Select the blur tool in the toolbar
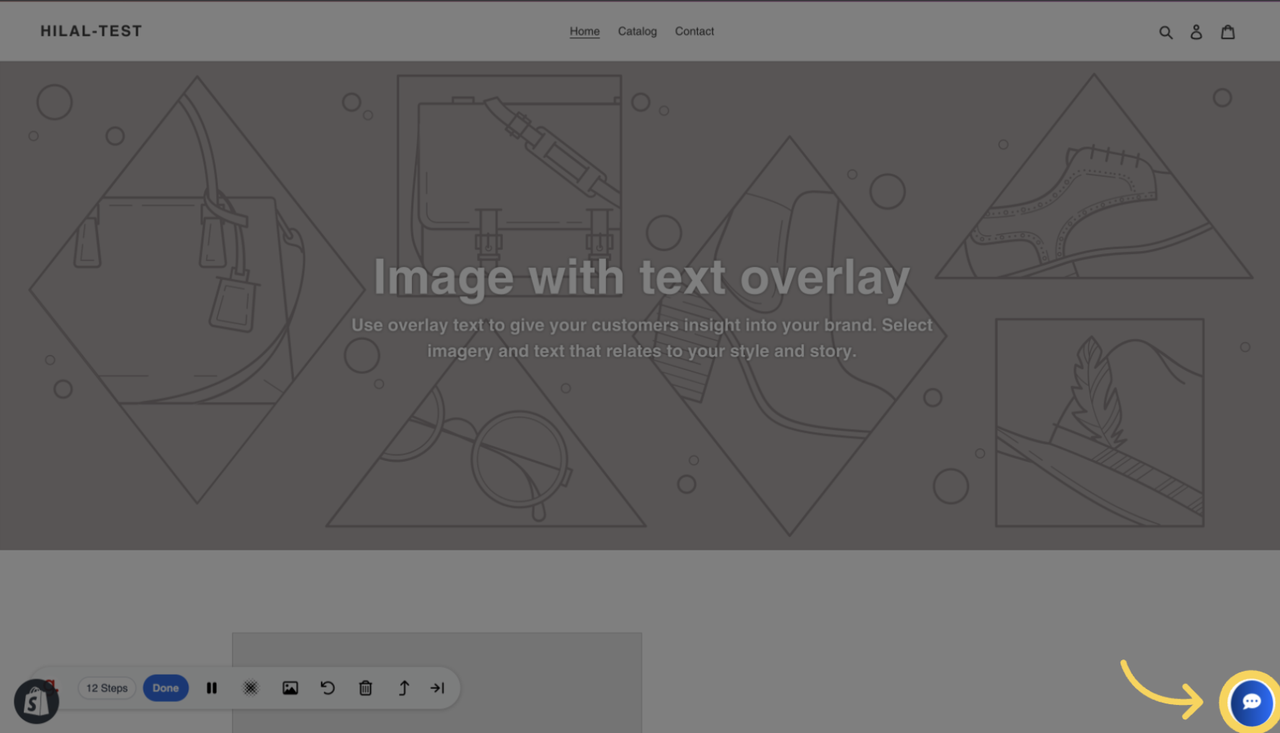 pyautogui.click(x=250, y=688)
